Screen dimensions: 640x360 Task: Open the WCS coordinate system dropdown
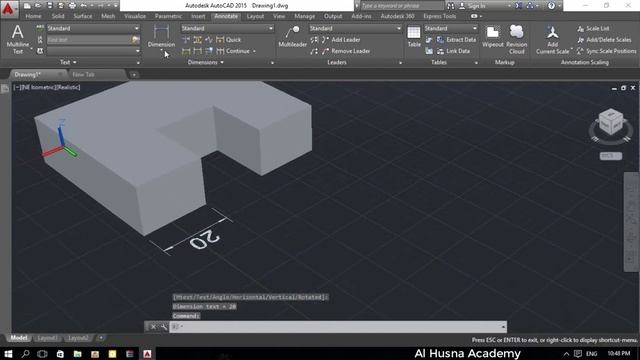coord(611,156)
